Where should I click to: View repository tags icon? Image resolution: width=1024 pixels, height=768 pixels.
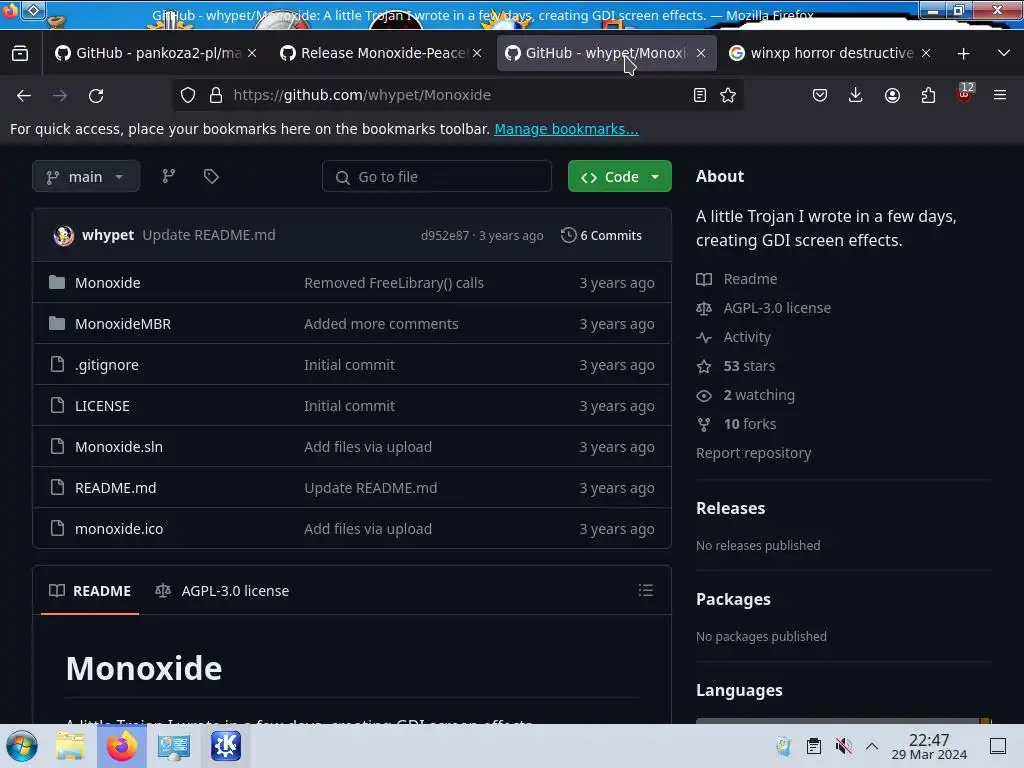click(211, 176)
